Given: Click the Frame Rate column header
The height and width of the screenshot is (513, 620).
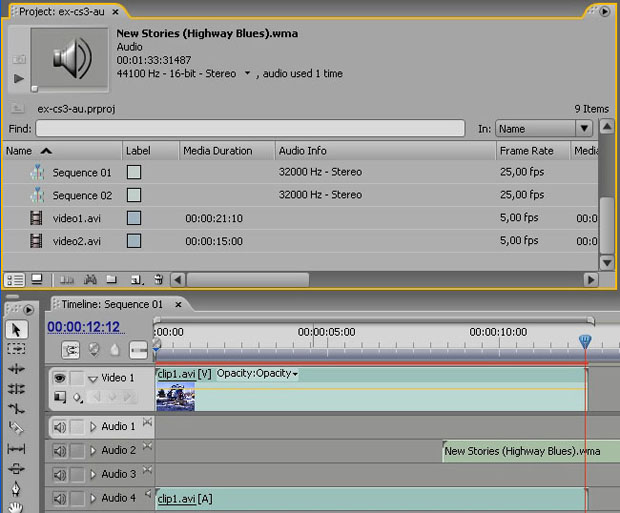Looking at the screenshot, I should pos(533,151).
